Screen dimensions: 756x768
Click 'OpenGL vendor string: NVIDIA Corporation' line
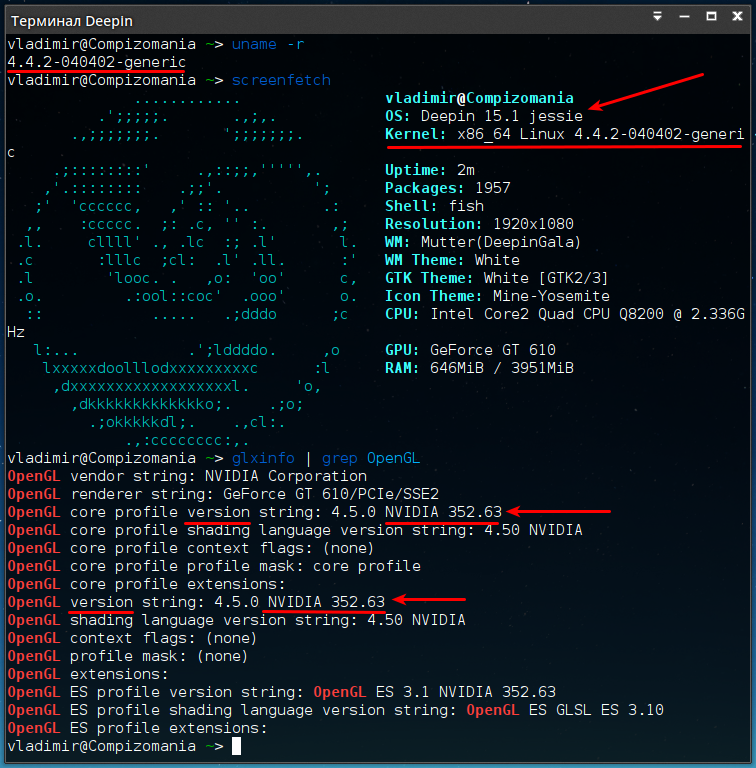(187, 476)
